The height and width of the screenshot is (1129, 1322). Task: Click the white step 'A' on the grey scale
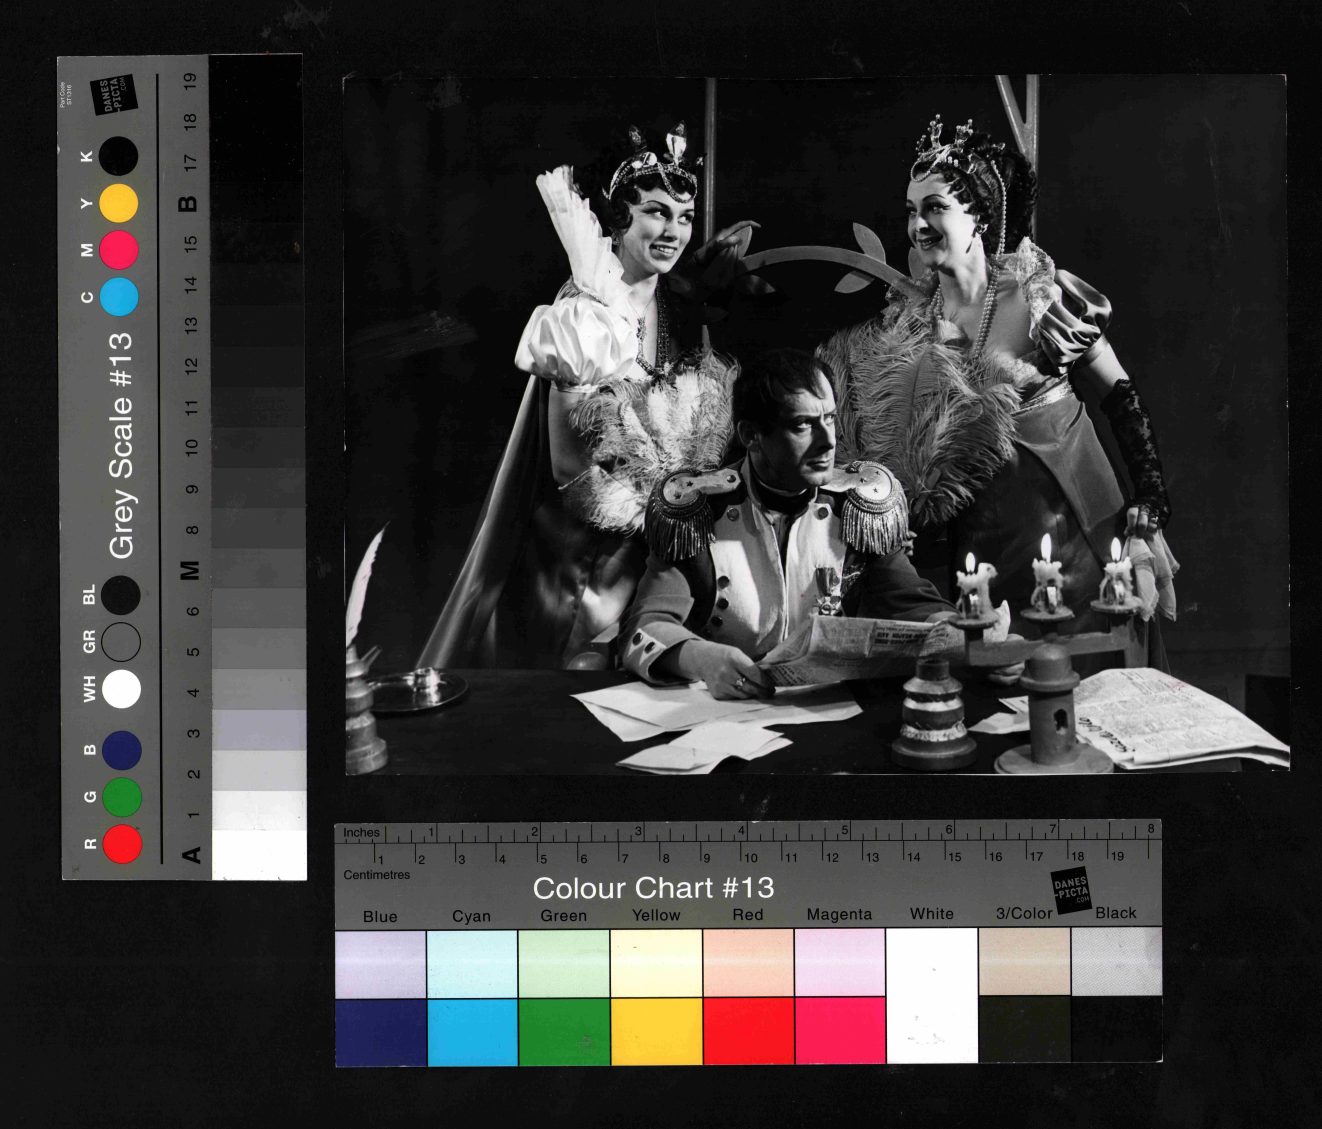(x=259, y=855)
